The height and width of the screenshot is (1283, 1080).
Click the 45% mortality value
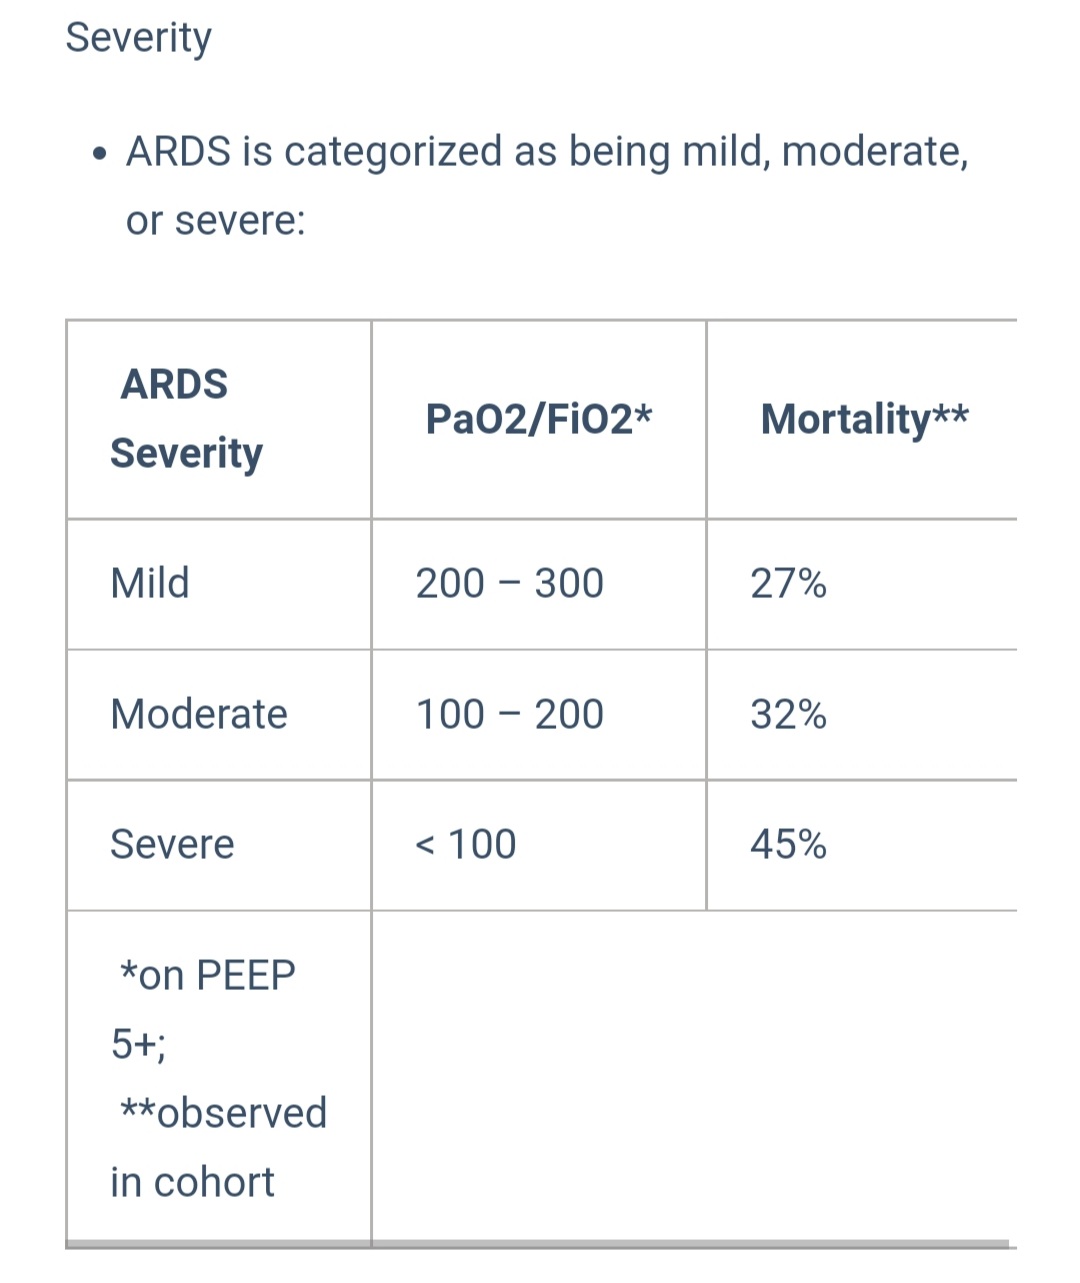coord(788,844)
